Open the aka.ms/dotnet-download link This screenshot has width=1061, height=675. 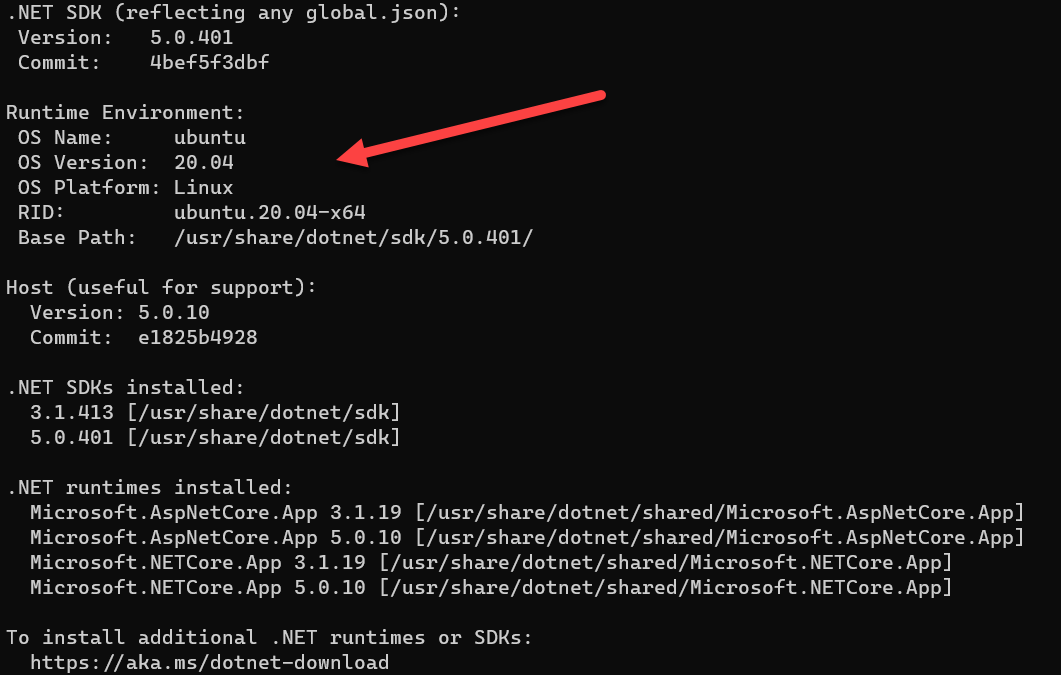pyautogui.click(x=209, y=662)
